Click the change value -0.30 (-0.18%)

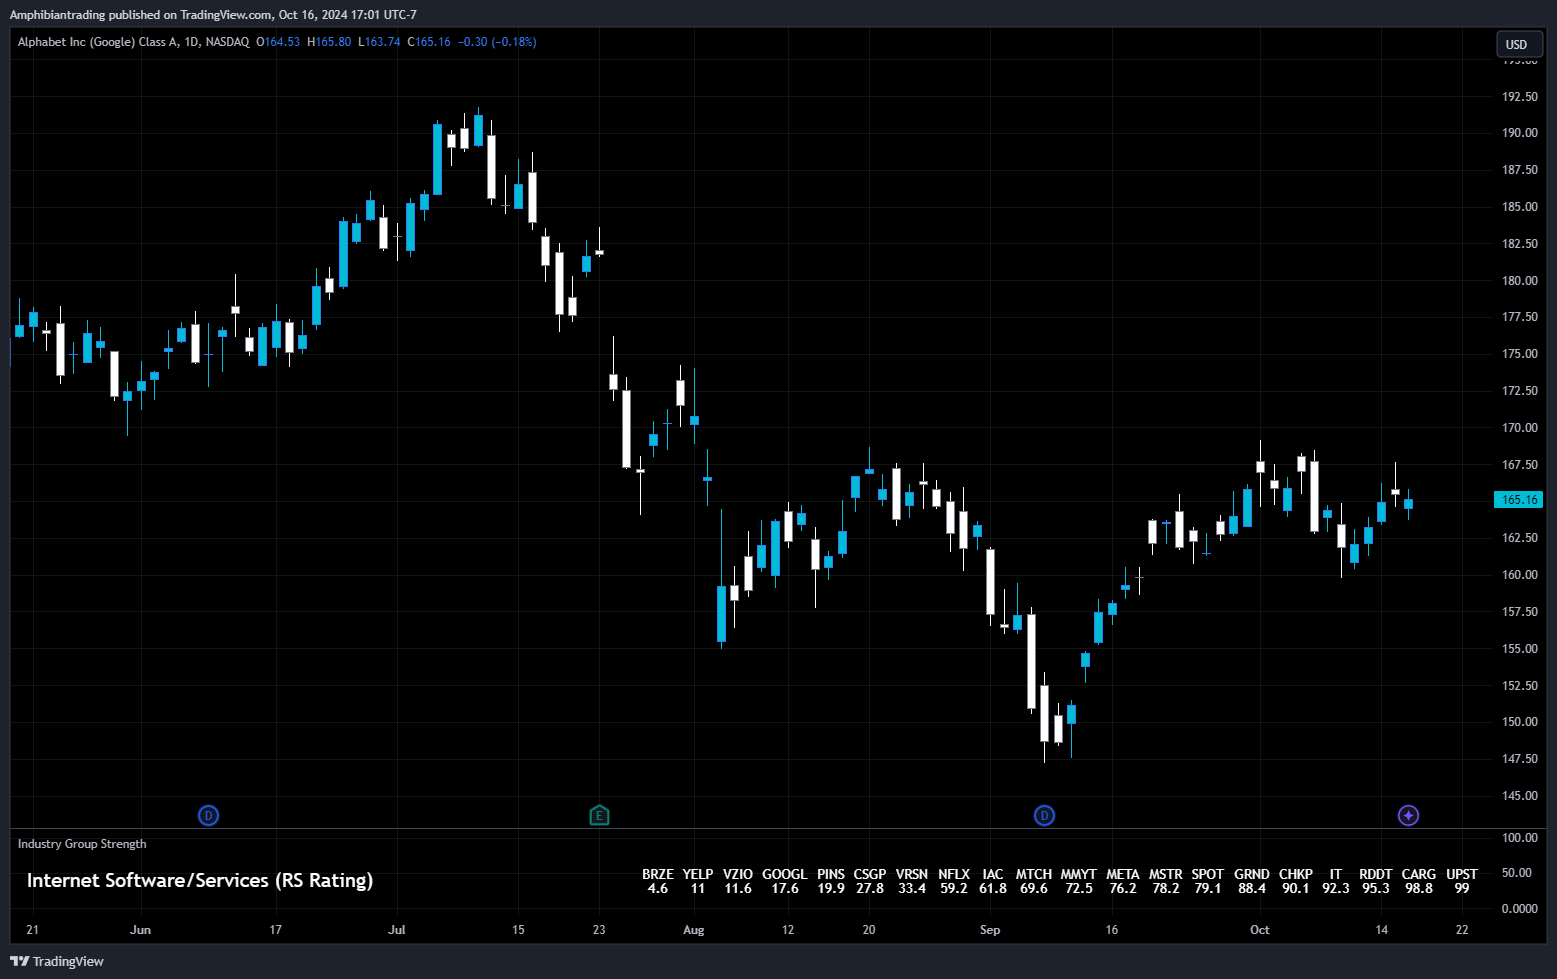coord(497,42)
